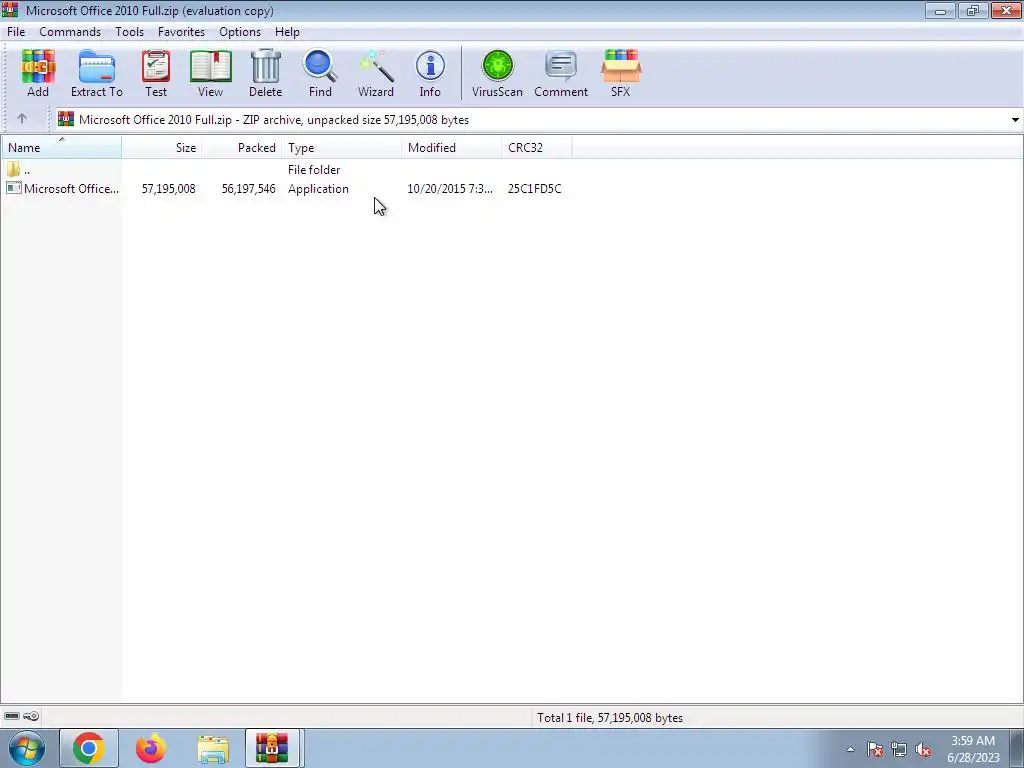Screen dimensions: 1024x768
Task: Click the 'Application' type cell
Action: coord(318,189)
